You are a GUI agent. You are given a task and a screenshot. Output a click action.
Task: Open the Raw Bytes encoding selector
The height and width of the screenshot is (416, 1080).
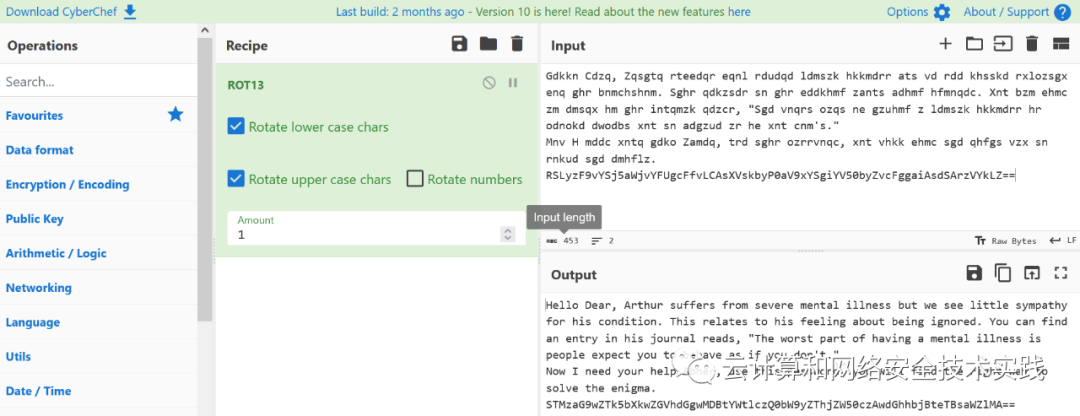(x=1006, y=241)
